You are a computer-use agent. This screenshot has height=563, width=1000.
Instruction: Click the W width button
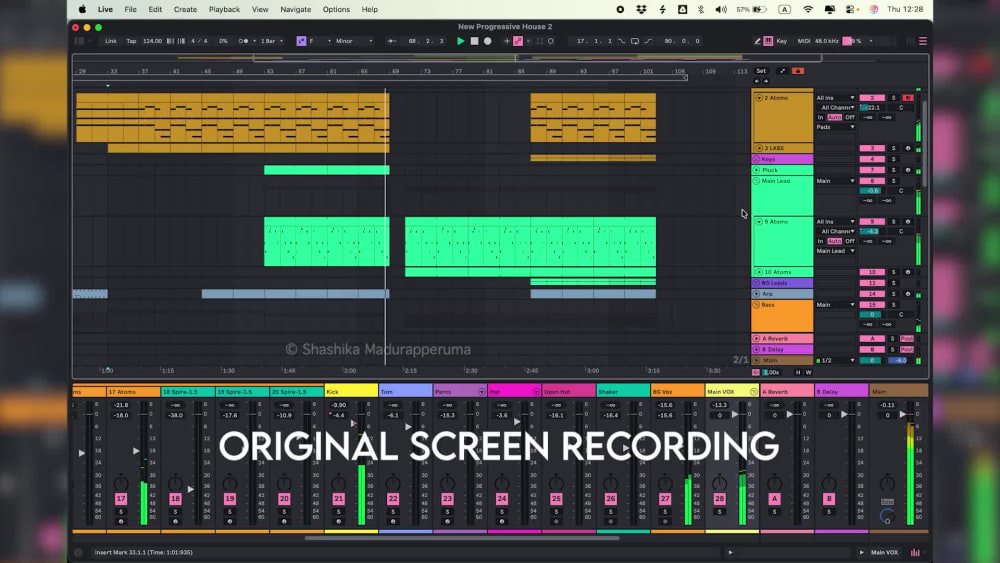tap(808, 372)
